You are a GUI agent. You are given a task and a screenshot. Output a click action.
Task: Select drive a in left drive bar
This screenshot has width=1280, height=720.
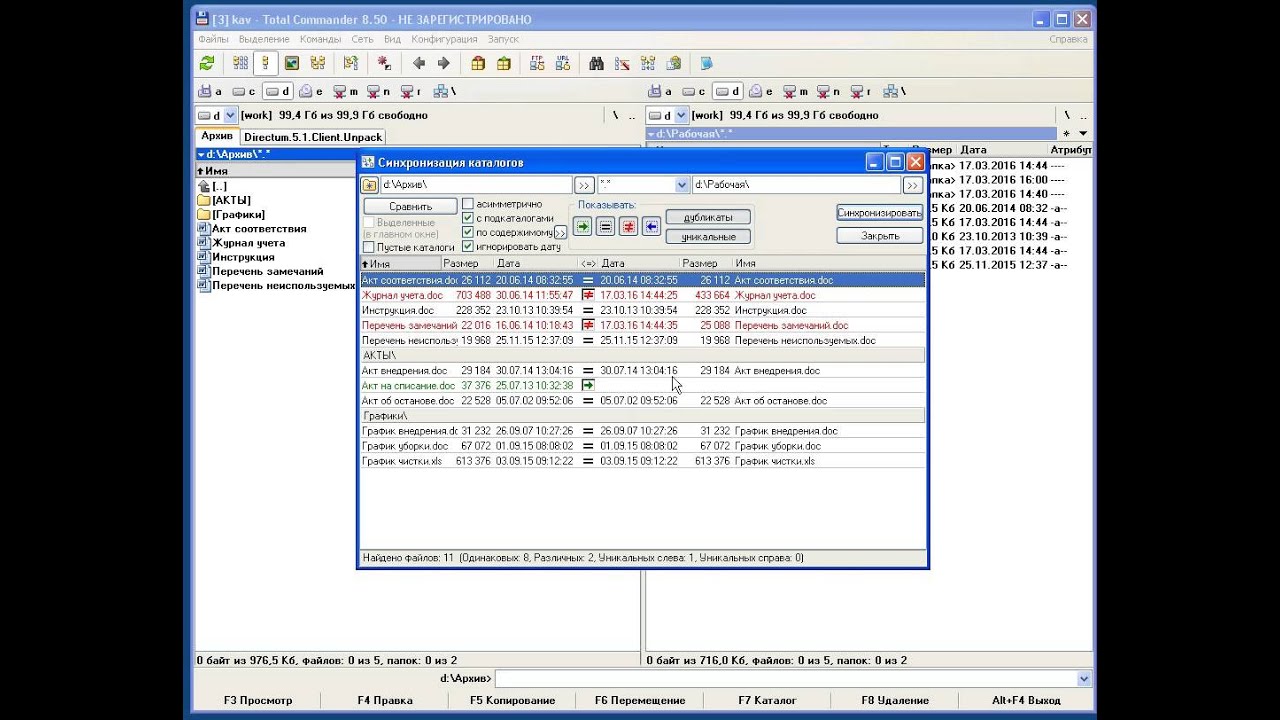(211, 91)
